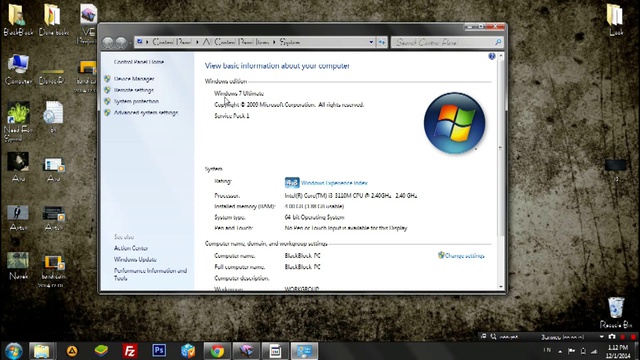640x360 pixels.
Task: Open Windows Update link
Action: [135, 260]
